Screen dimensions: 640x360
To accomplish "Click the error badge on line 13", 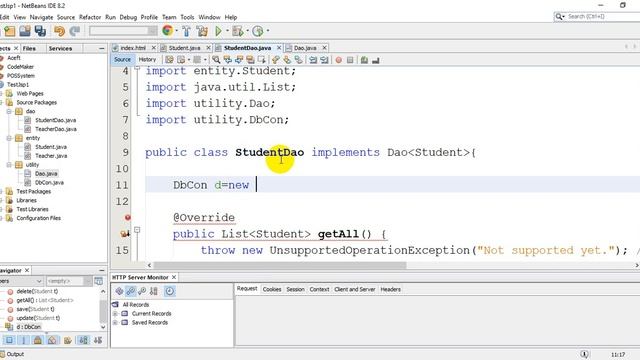I will coord(128,218).
